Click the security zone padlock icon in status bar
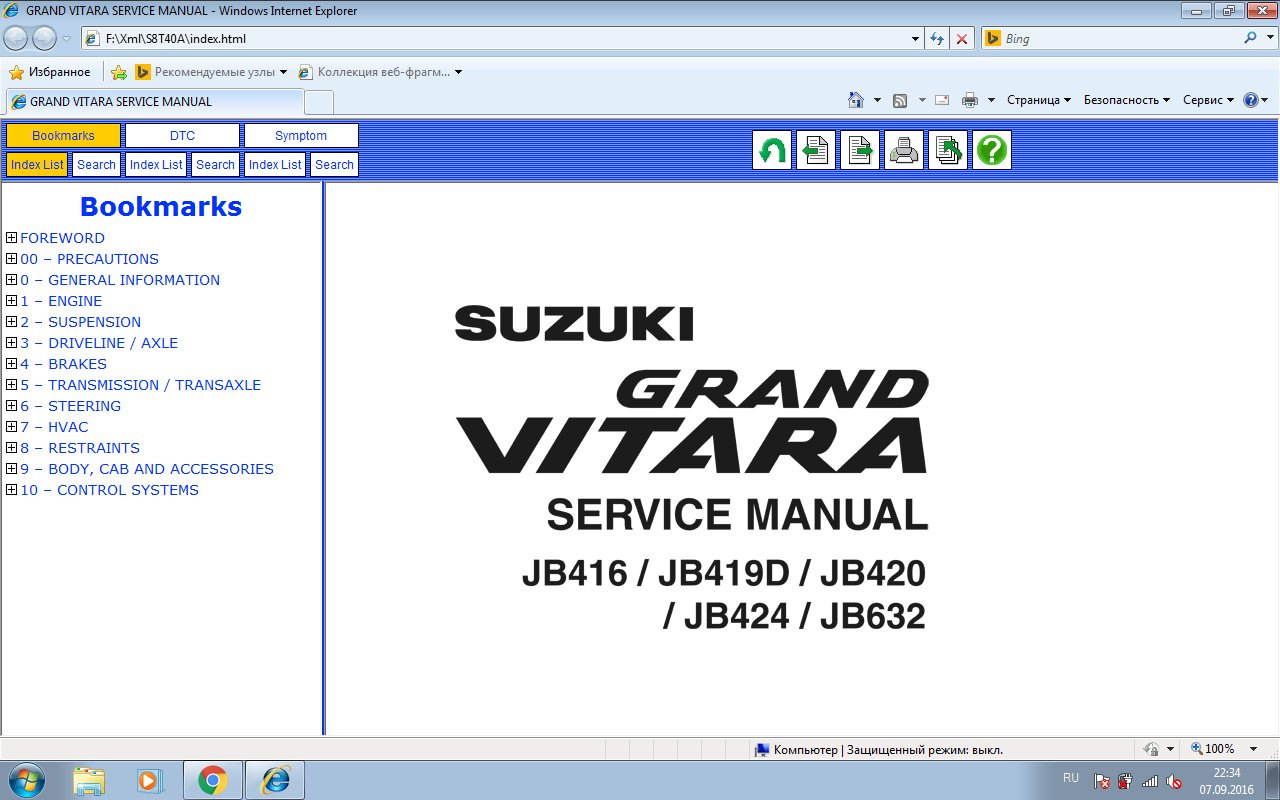 click(1152, 749)
